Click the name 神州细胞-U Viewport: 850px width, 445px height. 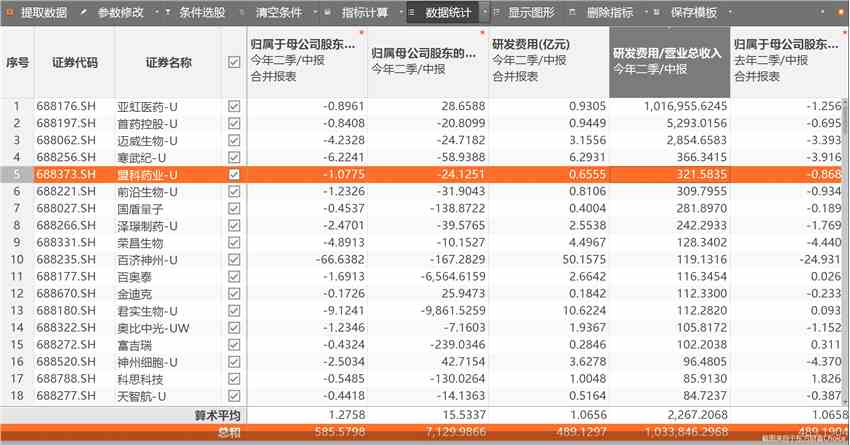[147, 362]
